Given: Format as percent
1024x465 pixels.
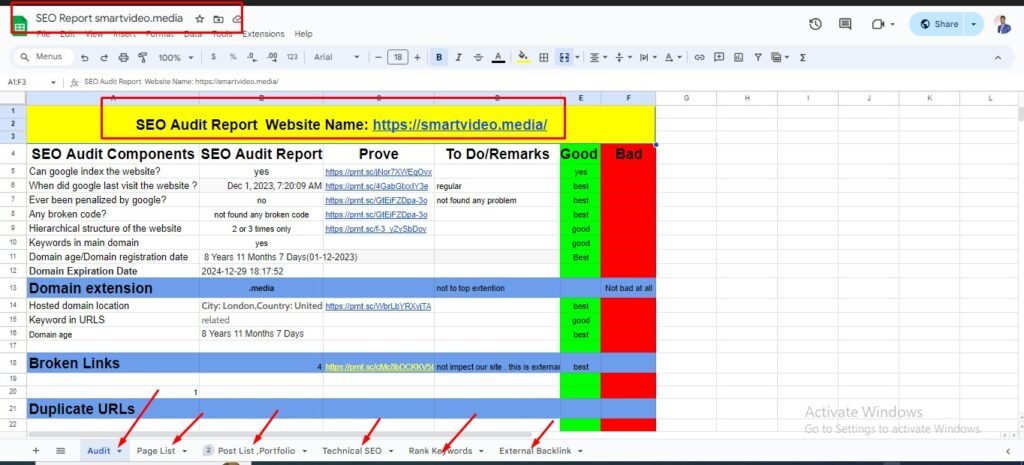Looking at the screenshot, I should click(x=232, y=57).
